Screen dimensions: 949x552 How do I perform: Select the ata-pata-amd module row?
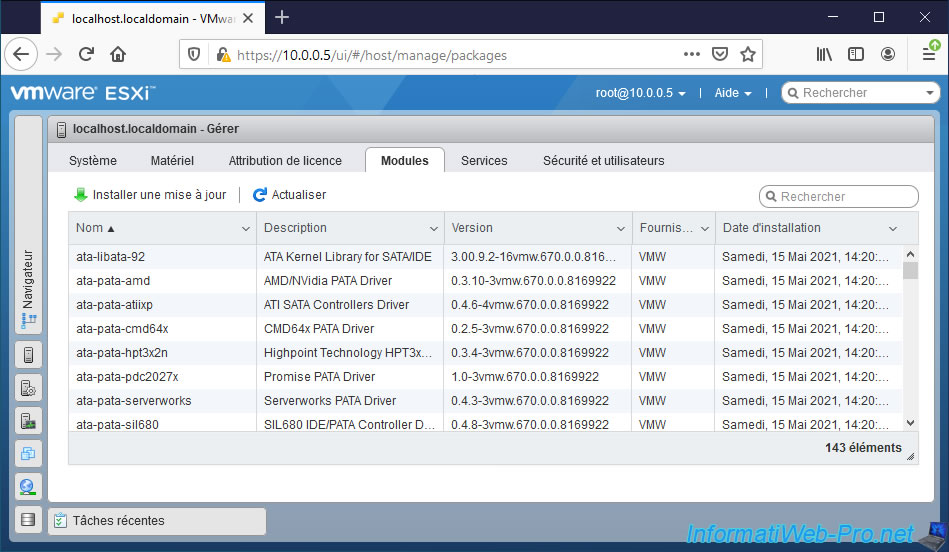click(485, 281)
